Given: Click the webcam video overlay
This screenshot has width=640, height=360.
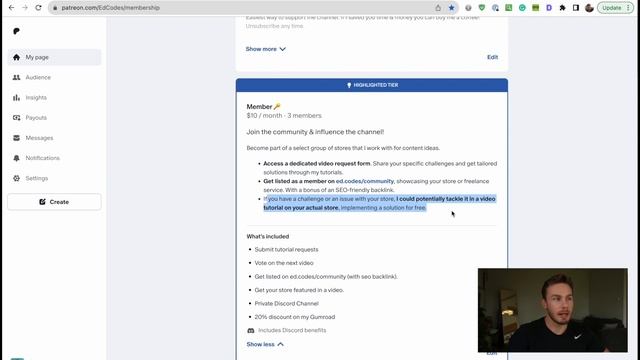Looking at the screenshot, I should [x=553, y=310].
